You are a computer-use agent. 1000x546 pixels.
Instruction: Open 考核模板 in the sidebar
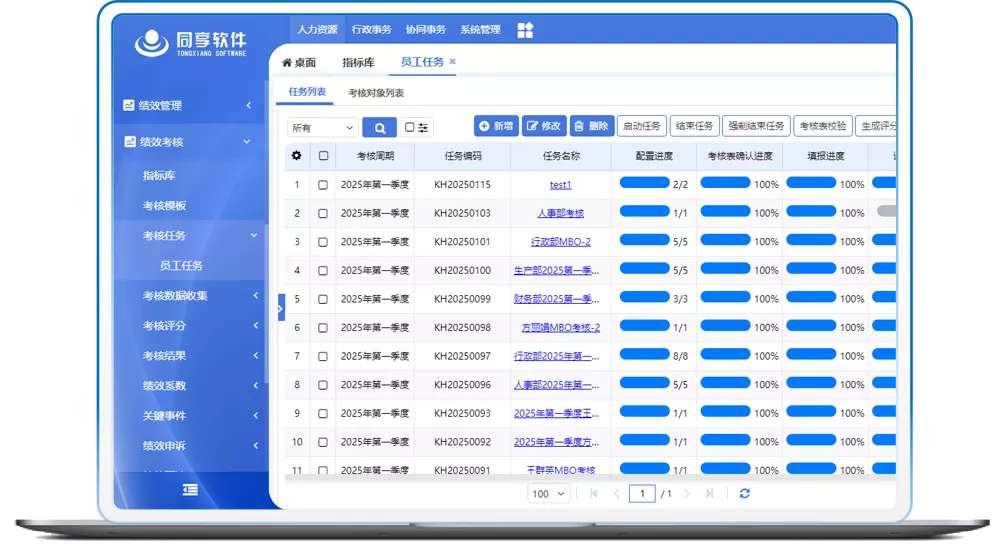165,205
